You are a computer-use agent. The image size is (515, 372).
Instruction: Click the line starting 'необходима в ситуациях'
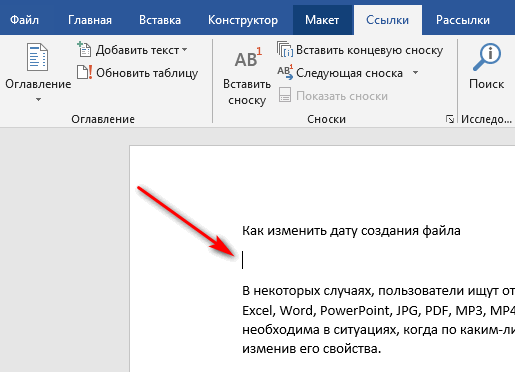378,330
